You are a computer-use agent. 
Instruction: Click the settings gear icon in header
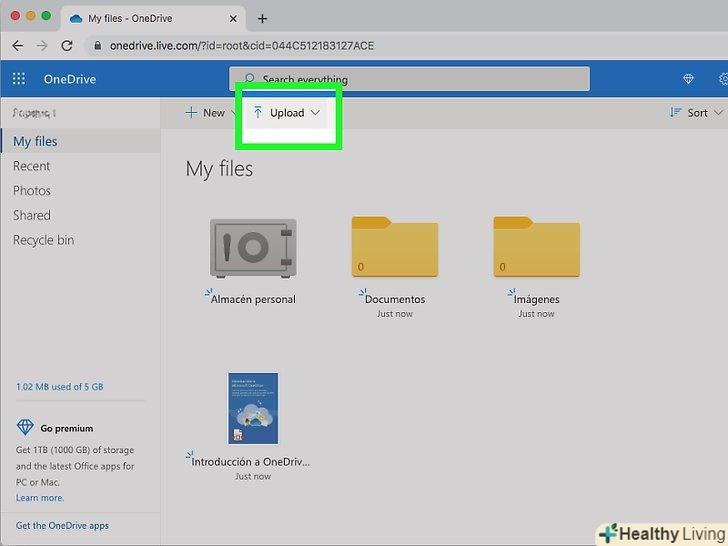click(722, 79)
